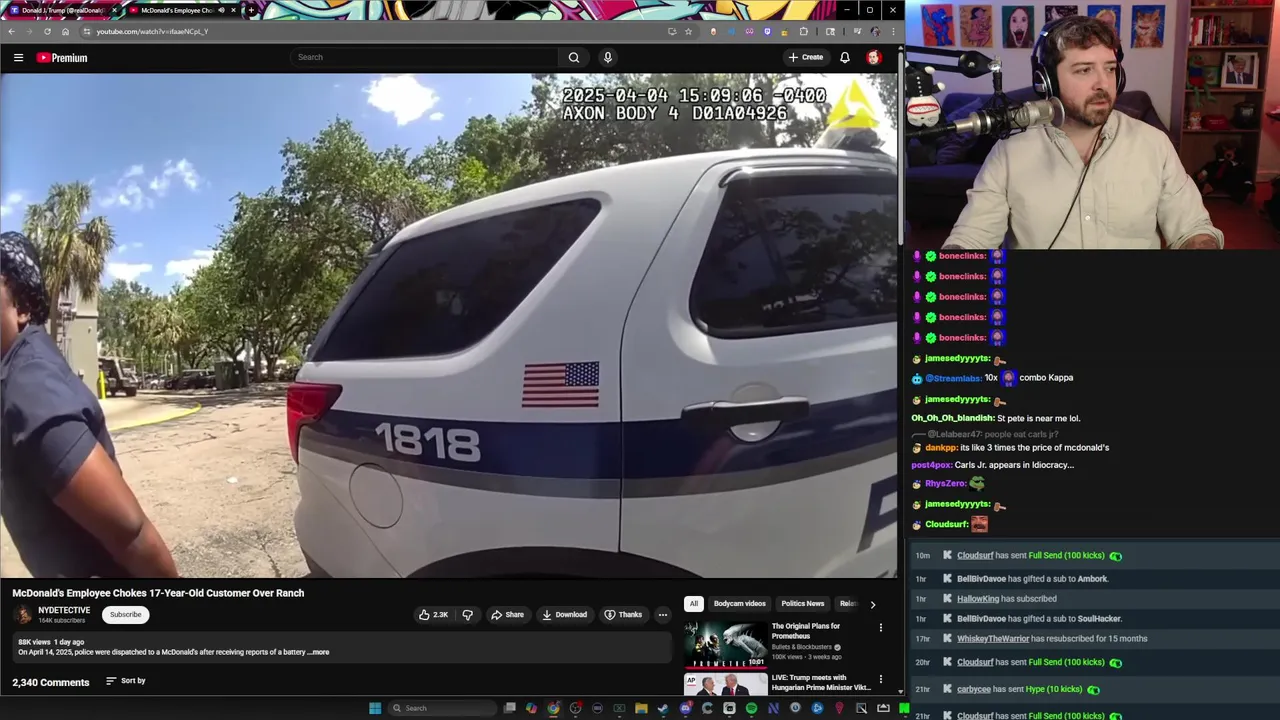Click post4pox's Carls Jr. Idiocracy chat message
Viewport: 1280px width, 720px height.
coord(992,465)
